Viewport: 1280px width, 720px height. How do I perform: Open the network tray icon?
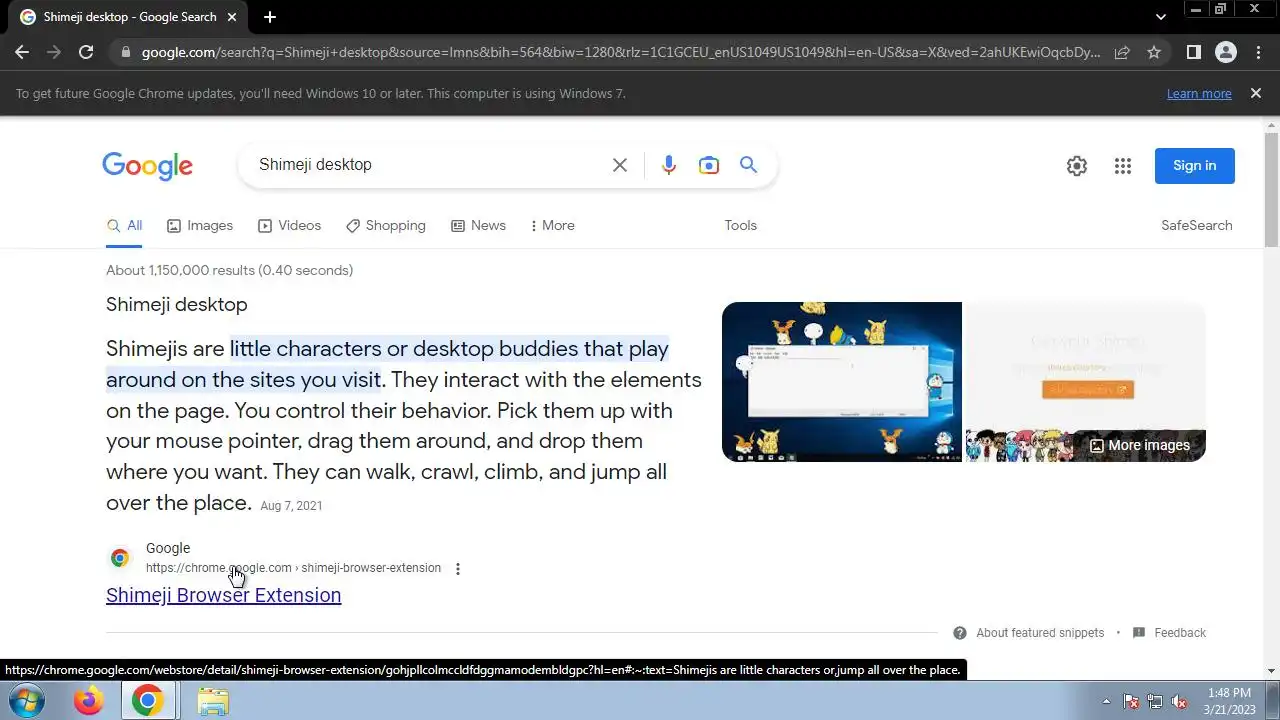tap(1155, 701)
